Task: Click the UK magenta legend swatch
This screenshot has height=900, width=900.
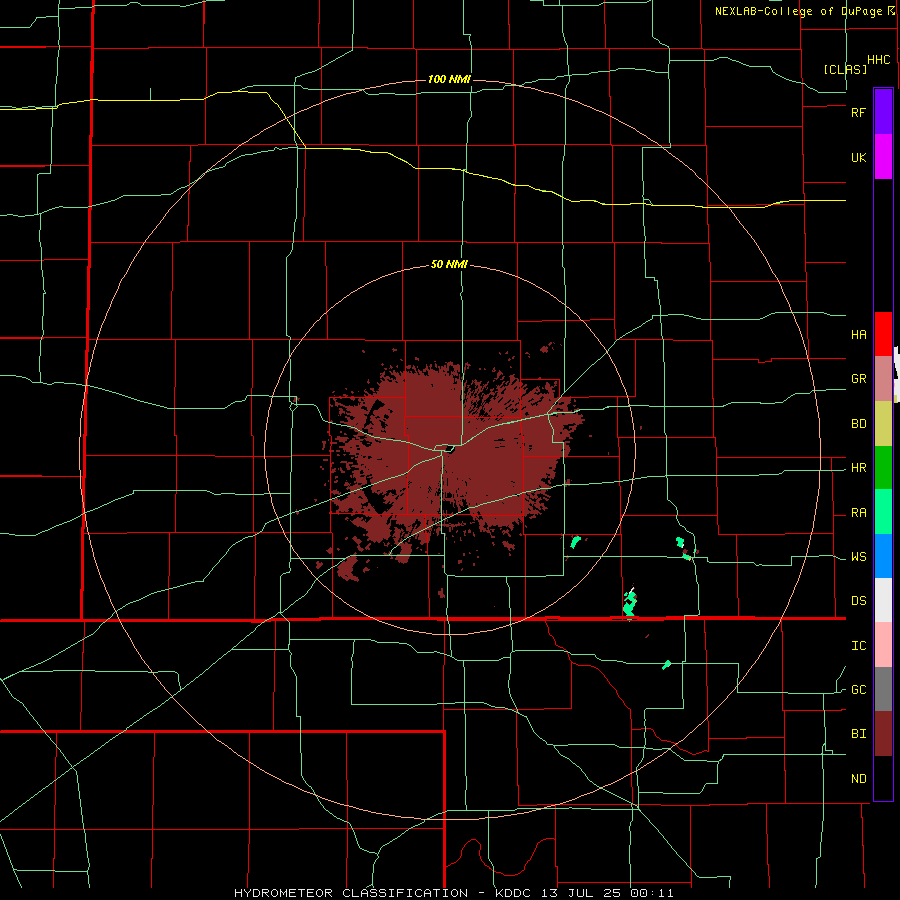Action: (x=883, y=157)
